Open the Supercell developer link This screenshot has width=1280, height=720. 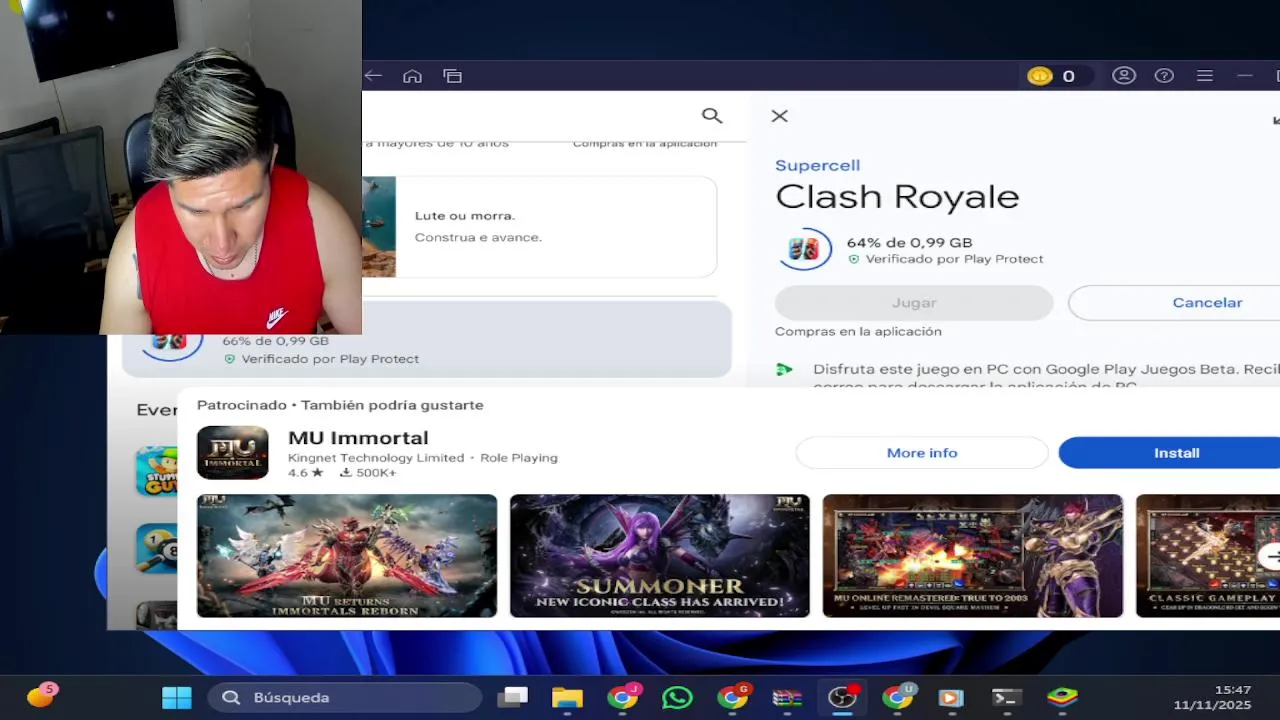pos(817,165)
